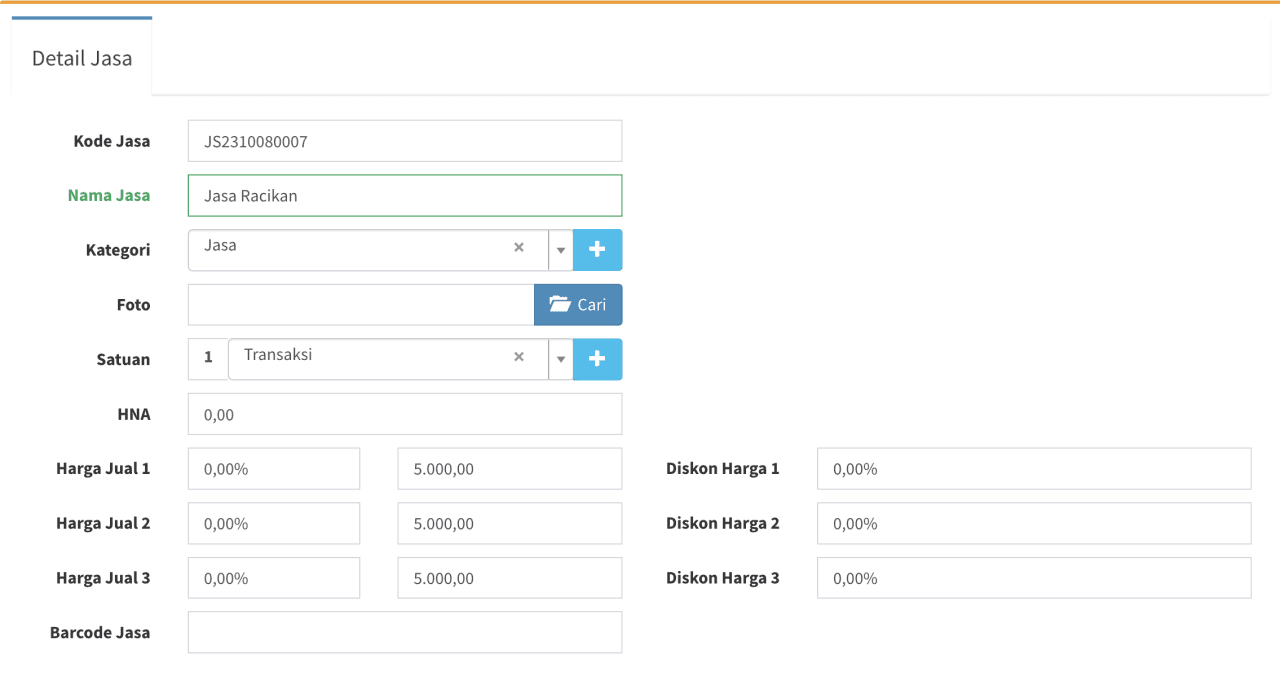Select the Kode Jasa label
This screenshot has width=1280, height=676.
[x=112, y=141]
